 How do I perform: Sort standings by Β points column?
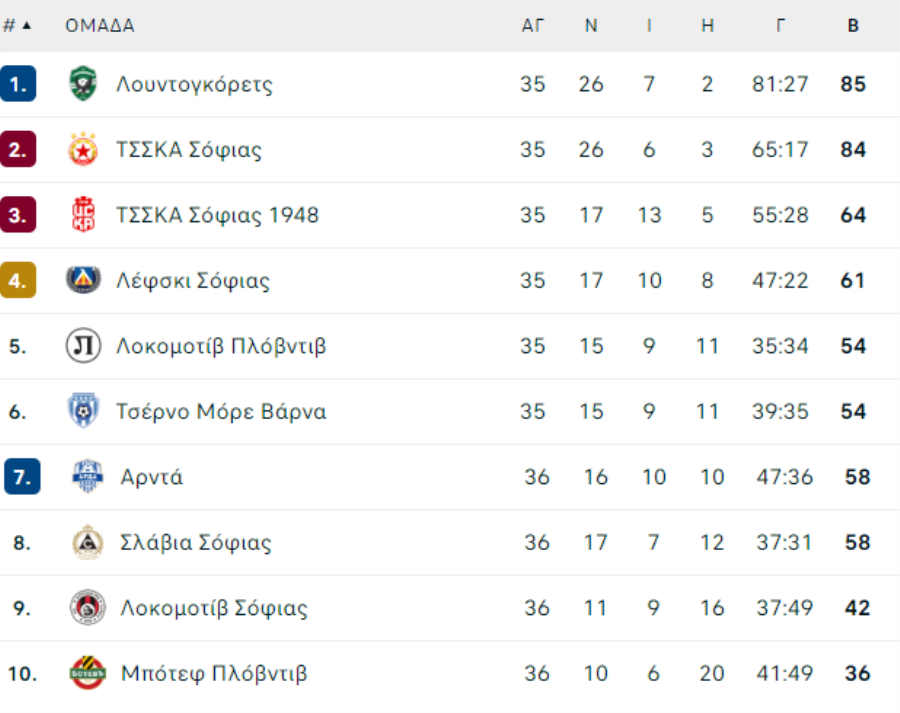(x=853, y=25)
